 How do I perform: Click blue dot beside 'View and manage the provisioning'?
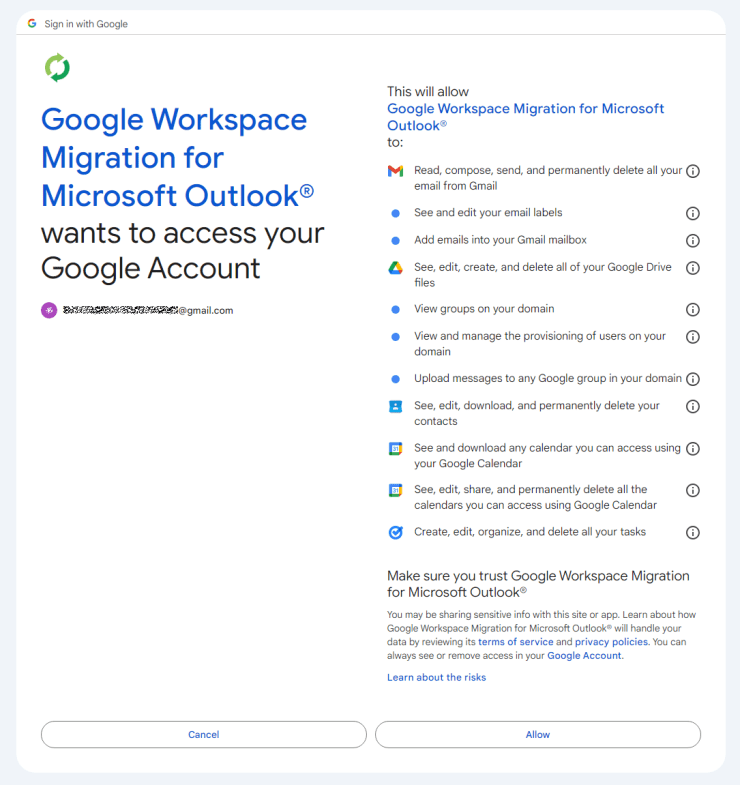[x=396, y=337]
